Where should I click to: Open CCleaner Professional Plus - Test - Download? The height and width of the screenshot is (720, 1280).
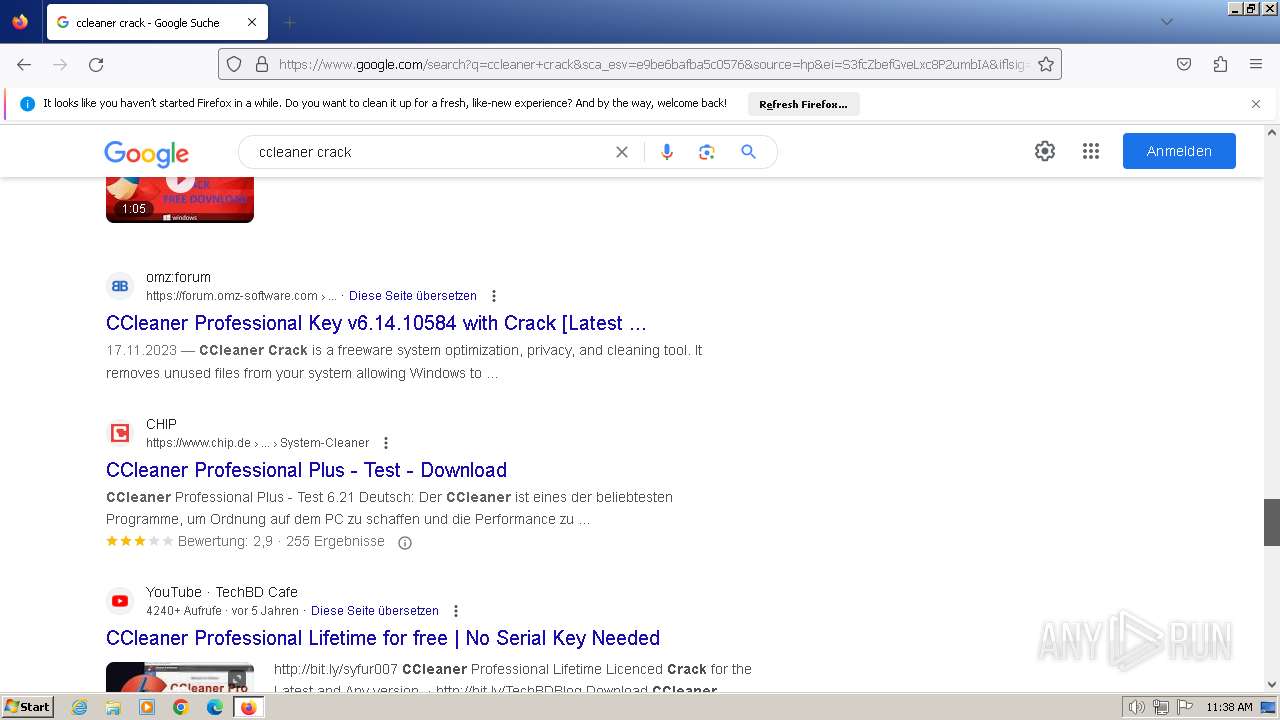coord(306,470)
